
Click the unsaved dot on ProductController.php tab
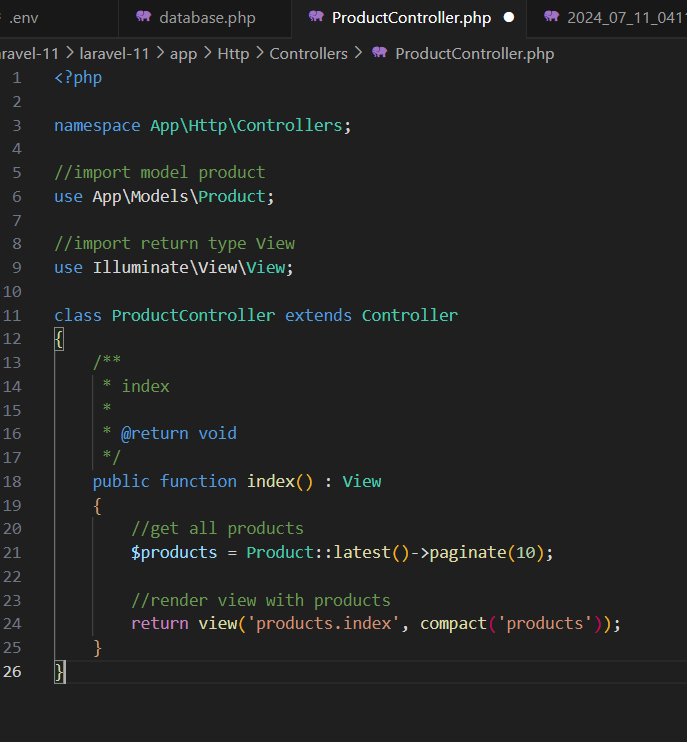pyautogui.click(x=509, y=18)
